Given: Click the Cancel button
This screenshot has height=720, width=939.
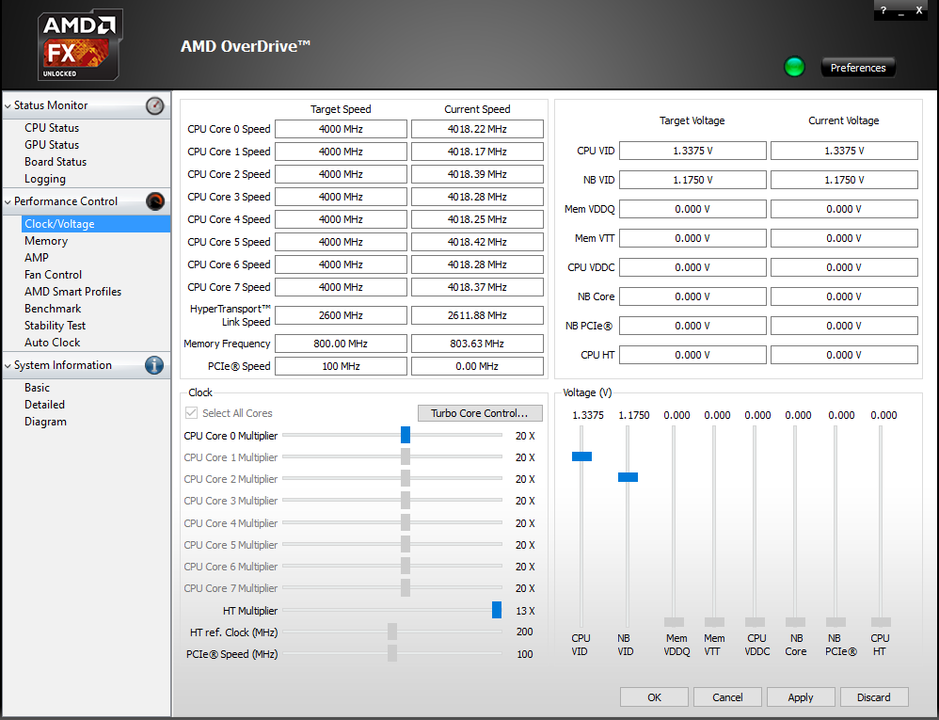Looking at the screenshot, I should pos(727,697).
